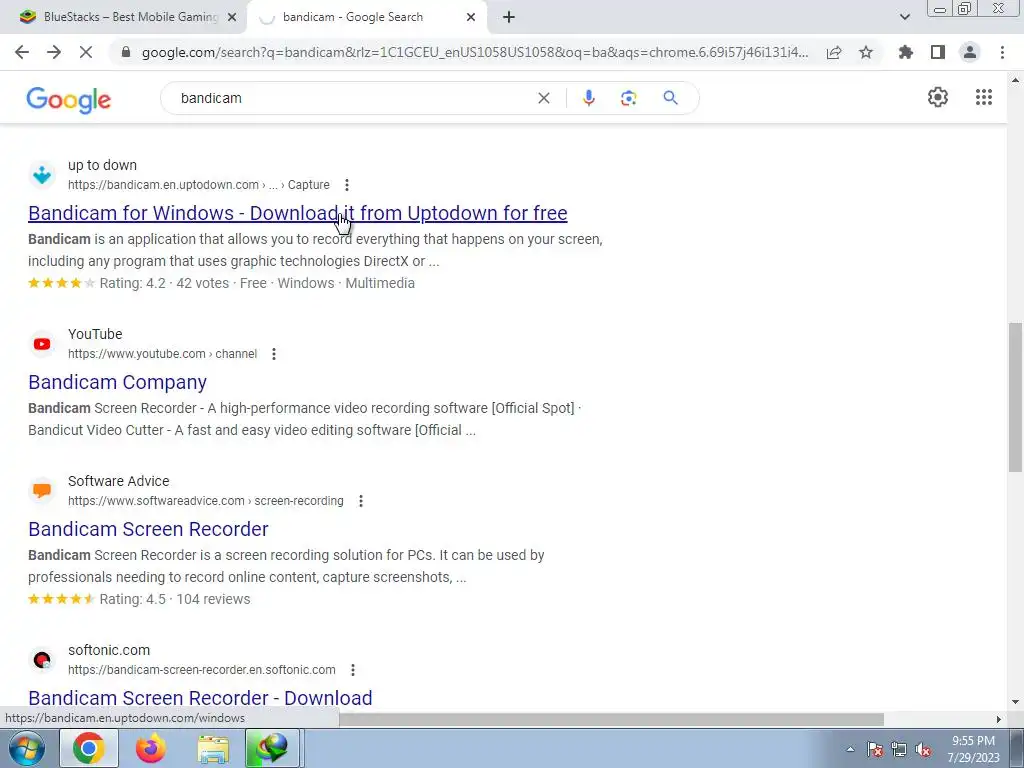Click the Software Advice favicon
This screenshot has width=1024, height=768.
tap(42, 490)
